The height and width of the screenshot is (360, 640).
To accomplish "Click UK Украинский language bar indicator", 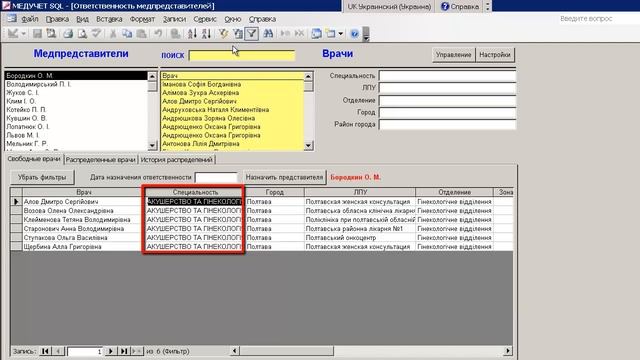I will point(389,6).
